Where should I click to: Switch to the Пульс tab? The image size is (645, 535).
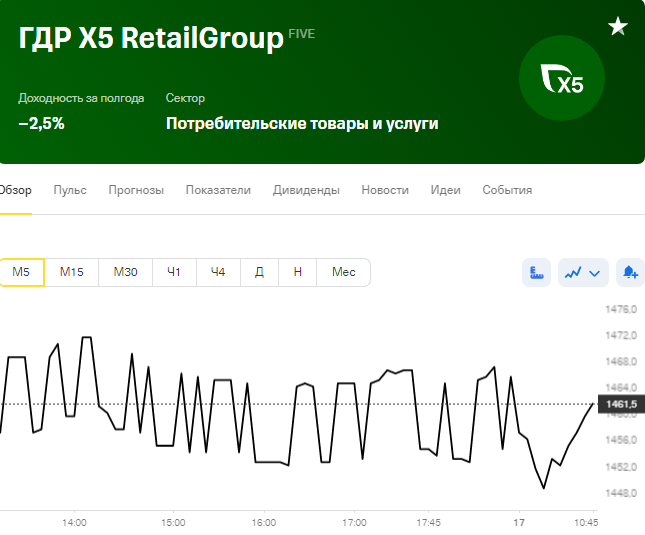pyautogui.click(x=70, y=190)
